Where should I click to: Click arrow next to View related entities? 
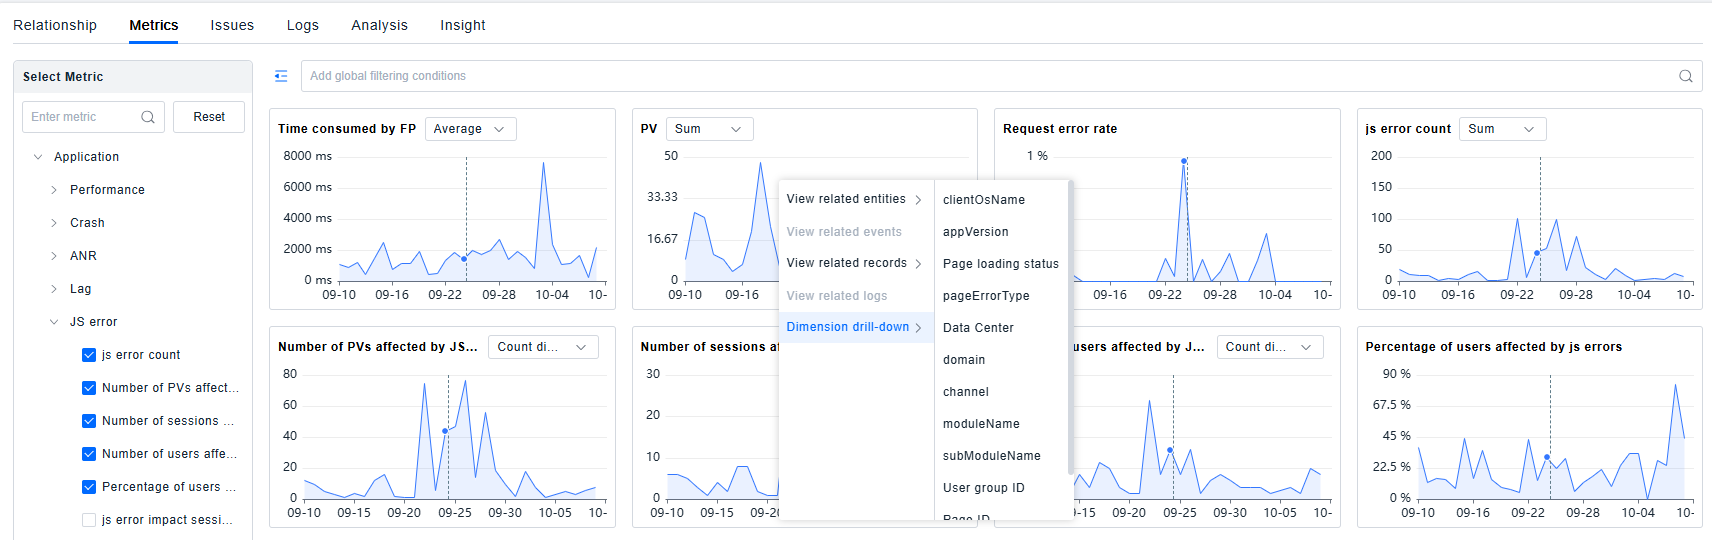tap(918, 200)
